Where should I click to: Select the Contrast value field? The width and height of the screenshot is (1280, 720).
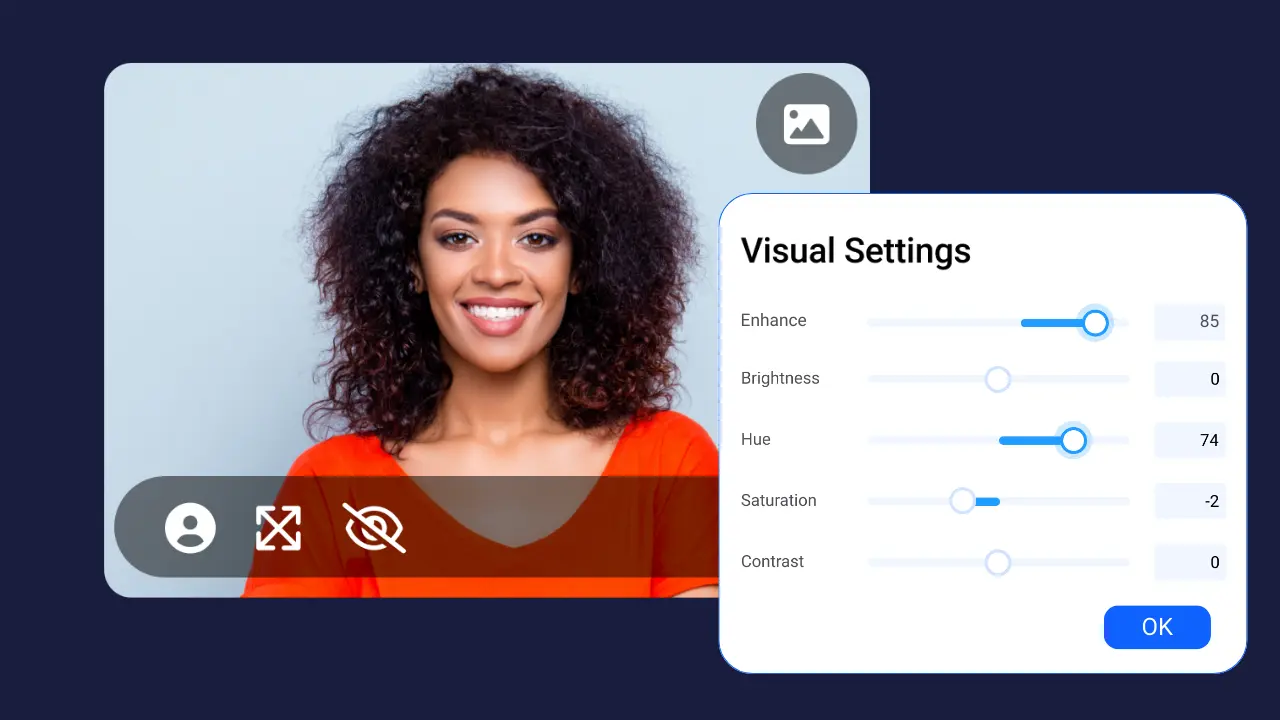[1189, 562]
